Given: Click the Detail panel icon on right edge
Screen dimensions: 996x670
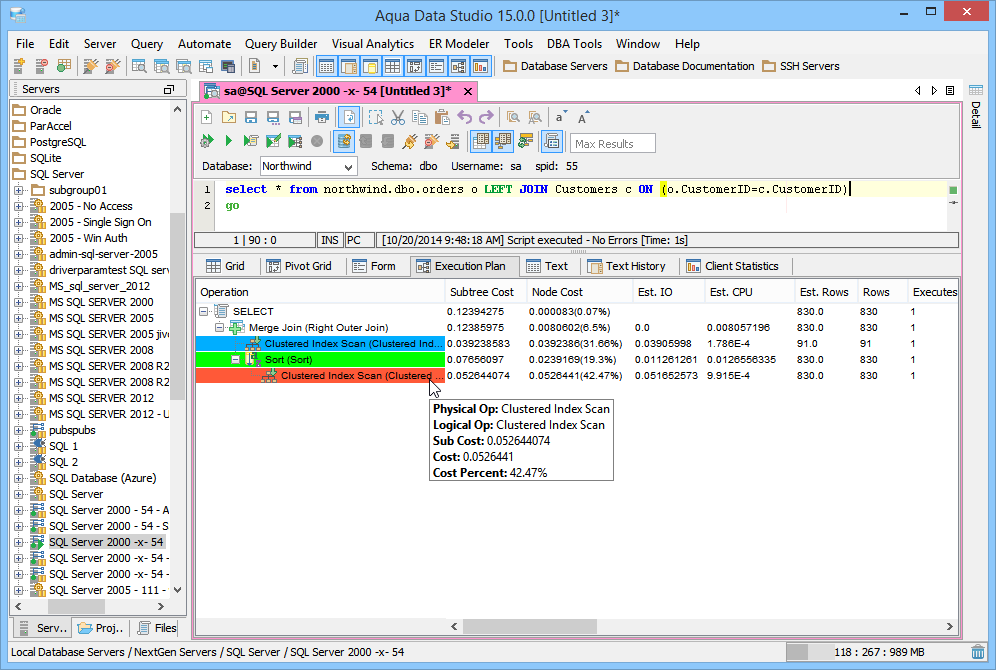Looking at the screenshot, I should click(976, 91).
